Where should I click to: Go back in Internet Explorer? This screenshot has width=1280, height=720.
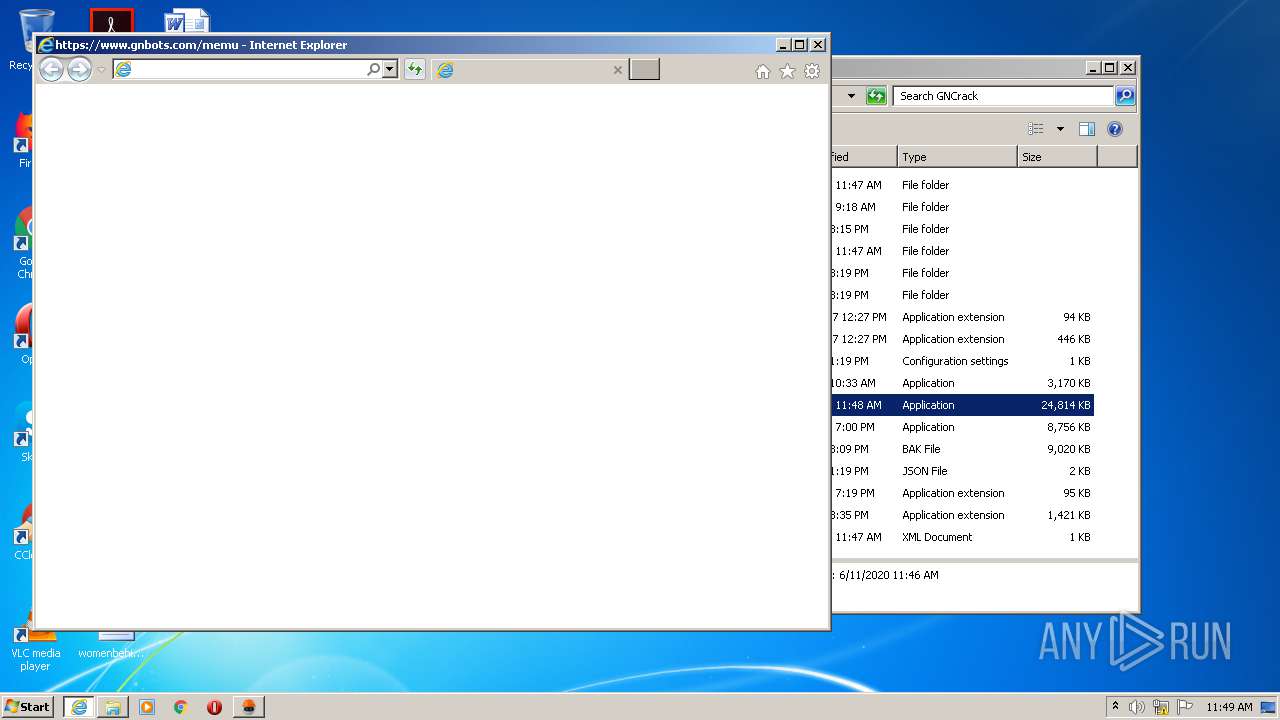[x=51, y=69]
